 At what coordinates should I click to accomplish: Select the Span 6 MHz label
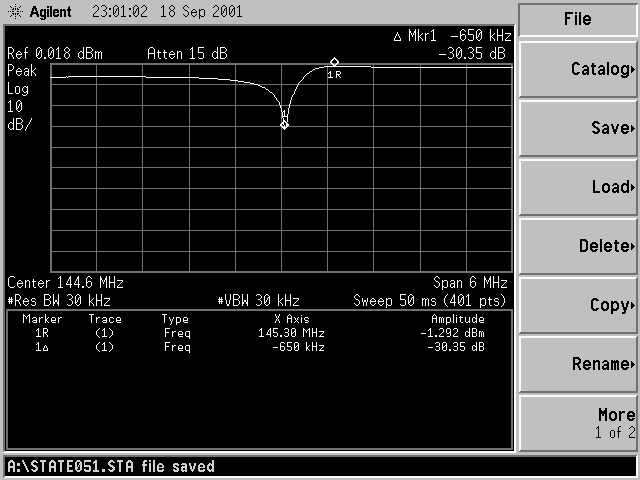pyautogui.click(x=470, y=283)
